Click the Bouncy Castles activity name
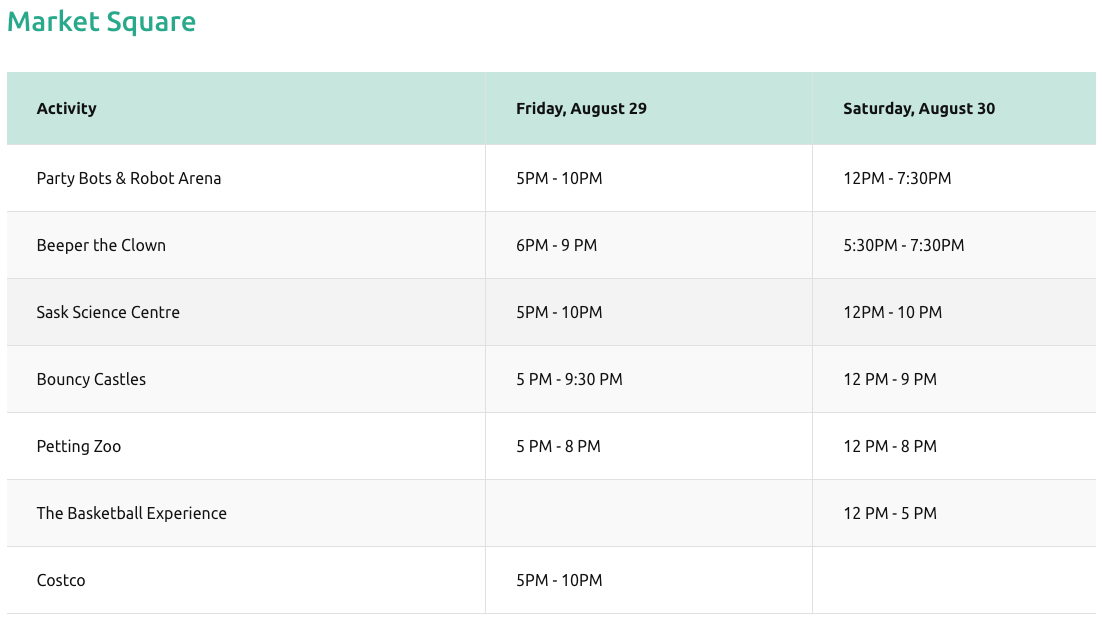Viewport: 1096px width, 629px height. pyautogui.click(x=91, y=379)
